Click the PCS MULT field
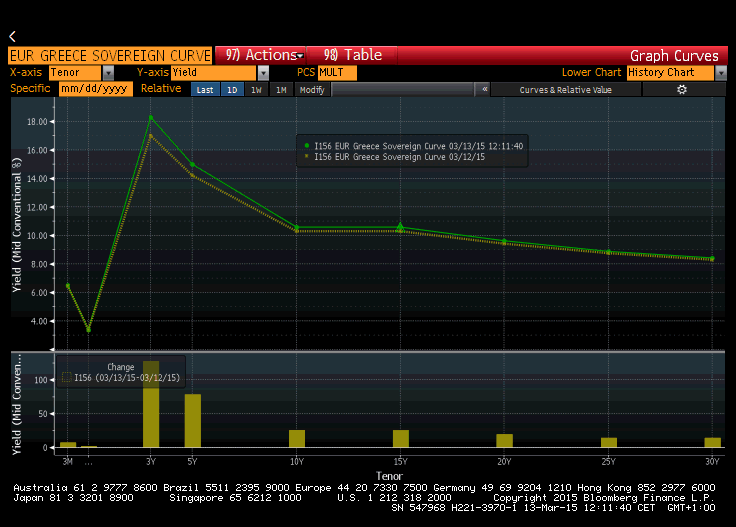736x527 pixels. pyautogui.click(x=337, y=73)
